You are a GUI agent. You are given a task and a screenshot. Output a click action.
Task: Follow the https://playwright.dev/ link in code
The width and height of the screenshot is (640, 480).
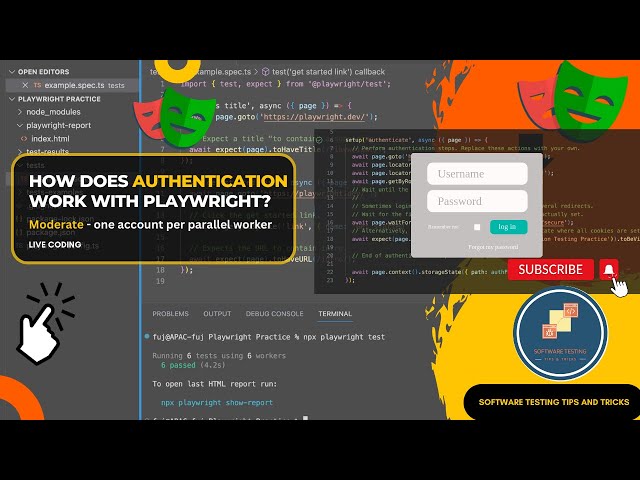[x=316, y=117]
